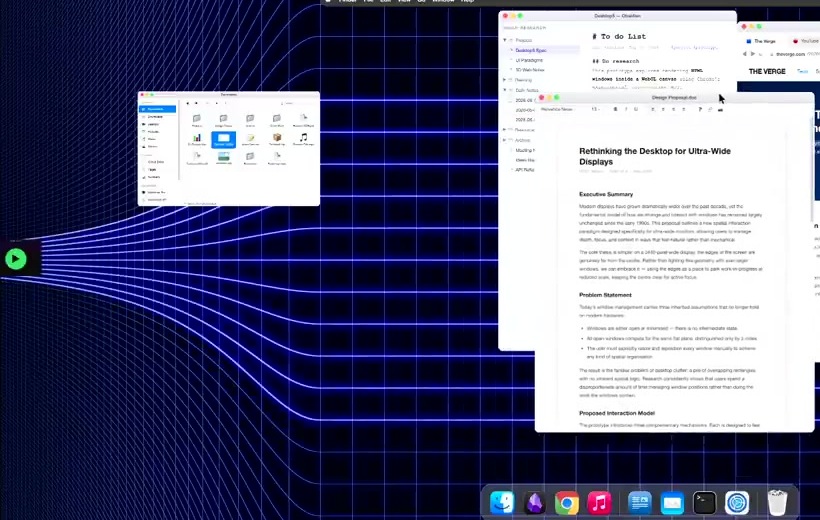Click third alignment icon in Design Proposal toolbar

pos(674,109)
